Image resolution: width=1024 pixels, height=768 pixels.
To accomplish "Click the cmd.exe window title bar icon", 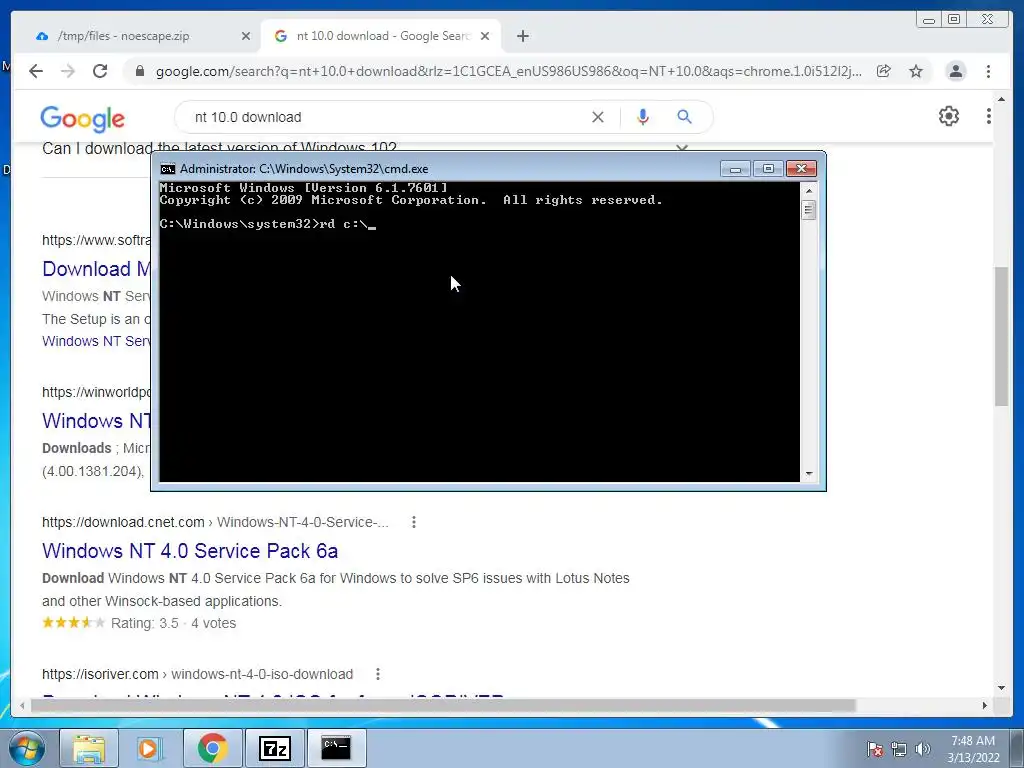I will point(168,169).
